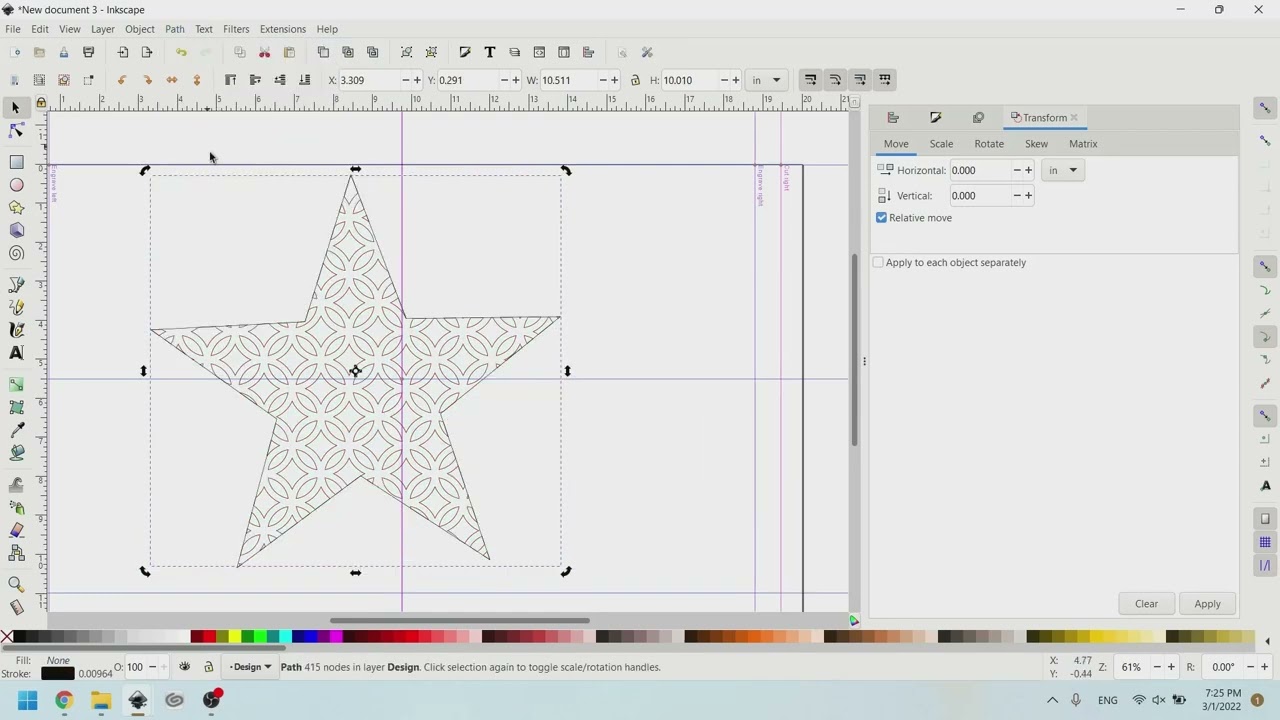
Task: Open the File menu
Action: point(13,29)
